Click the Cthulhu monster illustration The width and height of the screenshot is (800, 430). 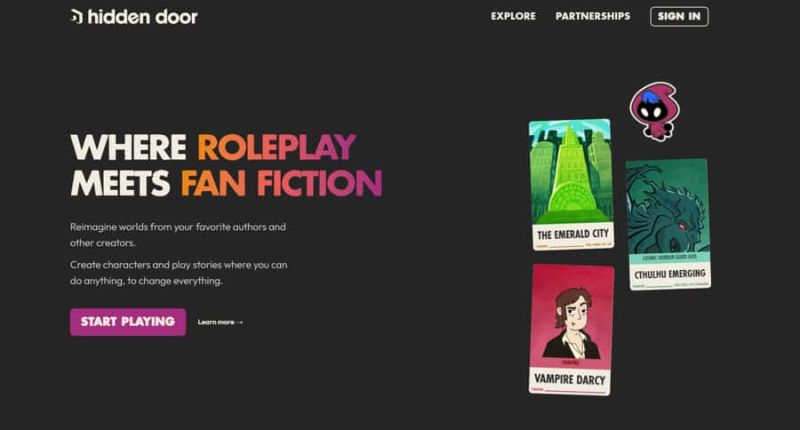[667, 207]
